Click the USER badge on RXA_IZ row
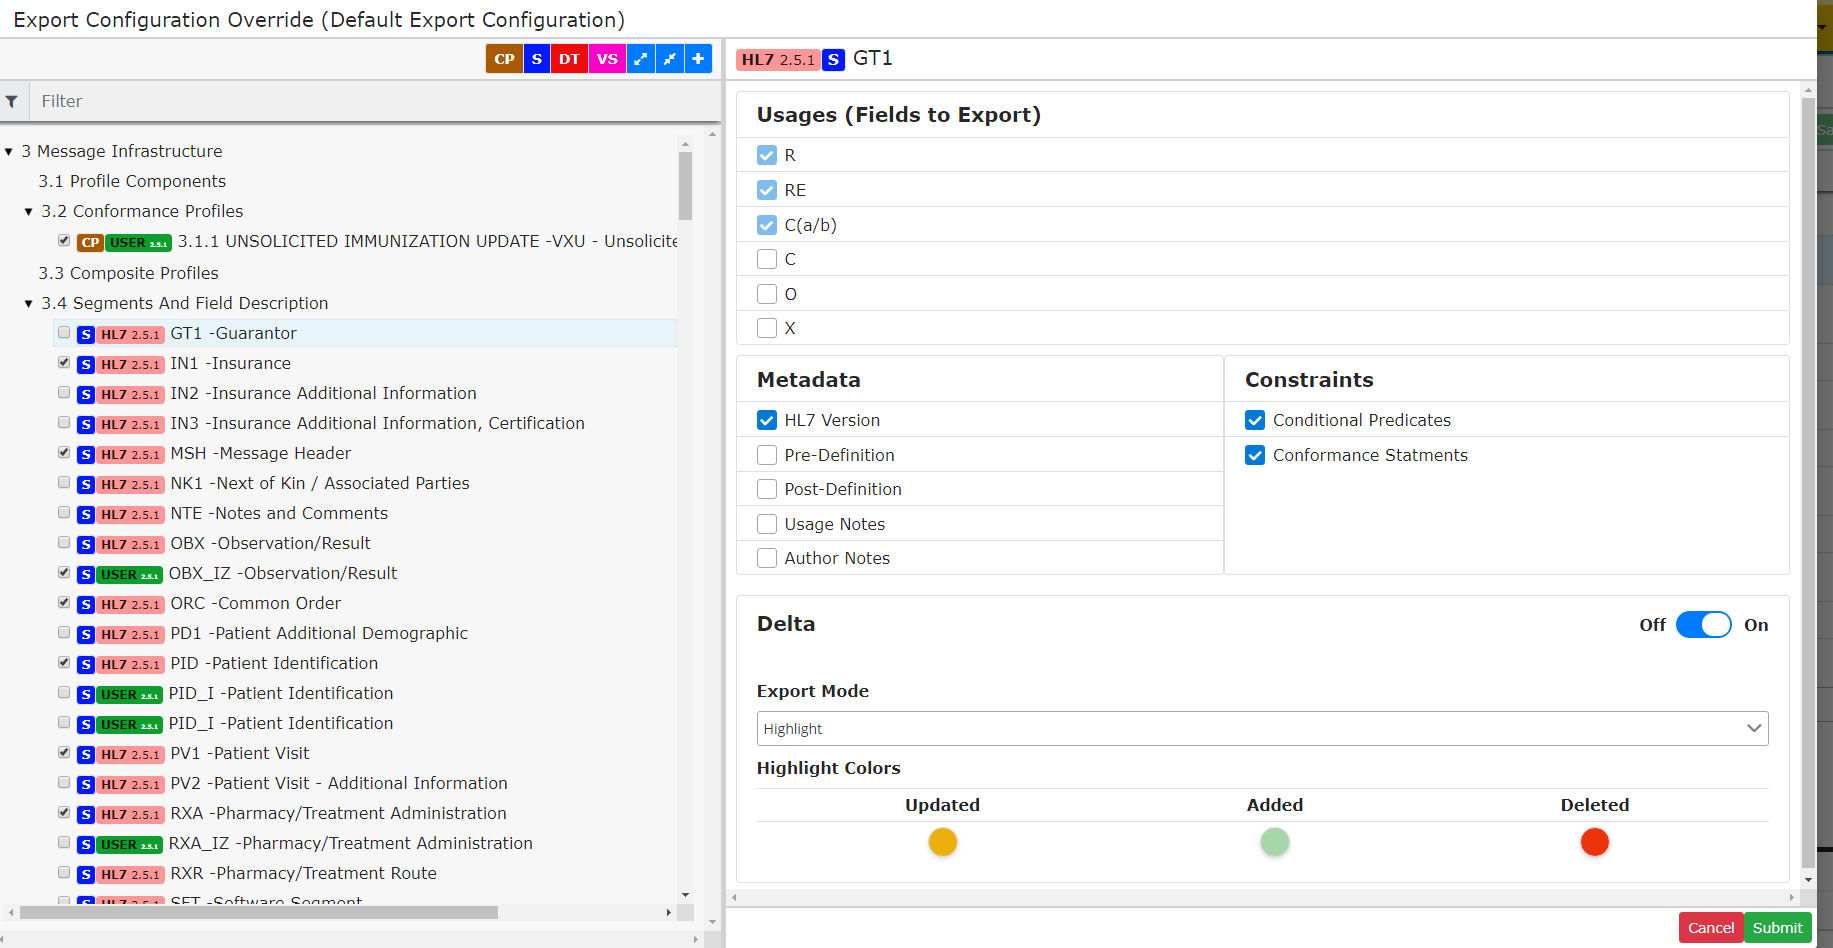 130,844
